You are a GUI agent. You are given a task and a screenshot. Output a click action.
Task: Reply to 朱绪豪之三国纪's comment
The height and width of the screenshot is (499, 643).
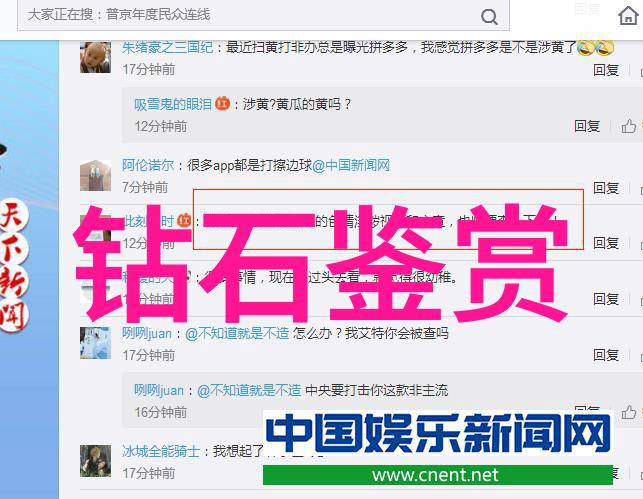(606, 70)
